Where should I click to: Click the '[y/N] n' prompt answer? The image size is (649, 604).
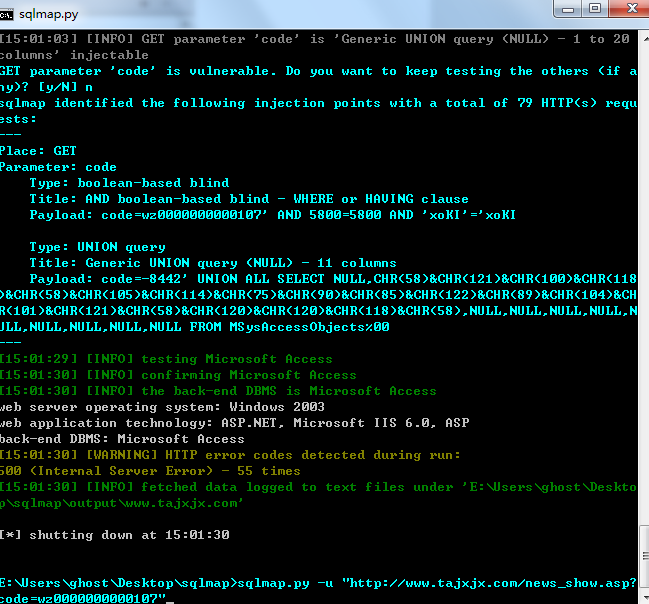[65, 87]
